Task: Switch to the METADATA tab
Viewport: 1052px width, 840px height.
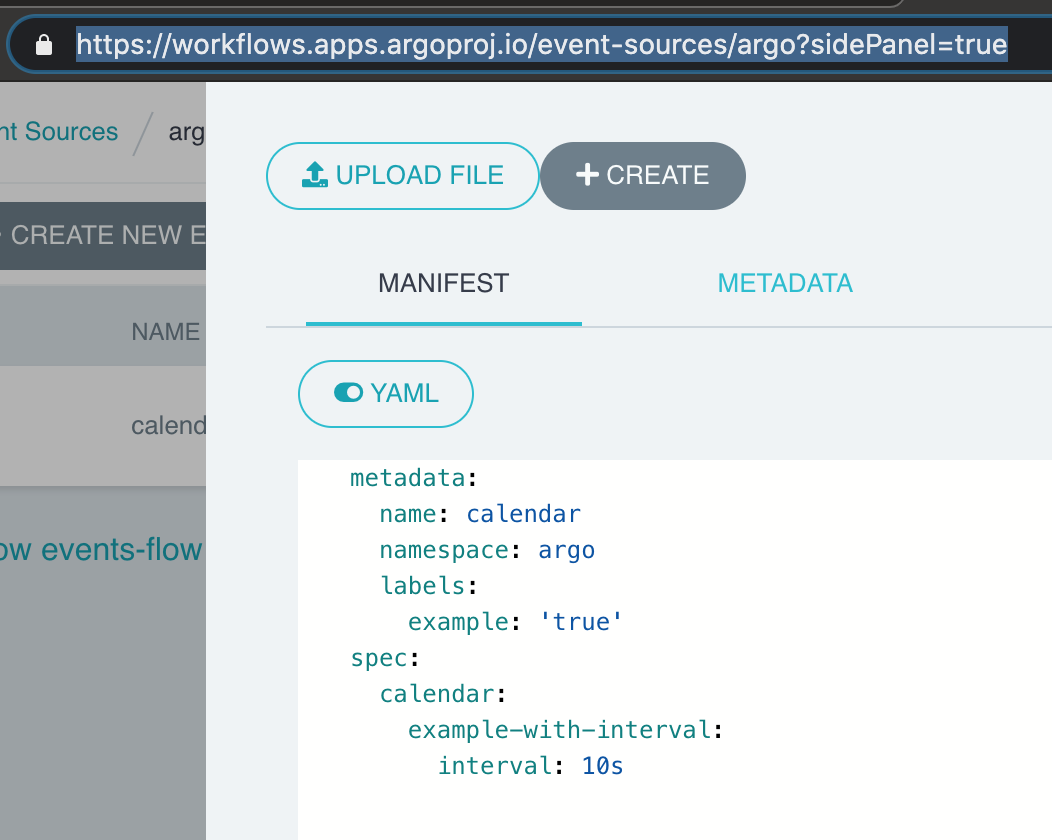Action: pyautogui.click(x=785, y=283)
